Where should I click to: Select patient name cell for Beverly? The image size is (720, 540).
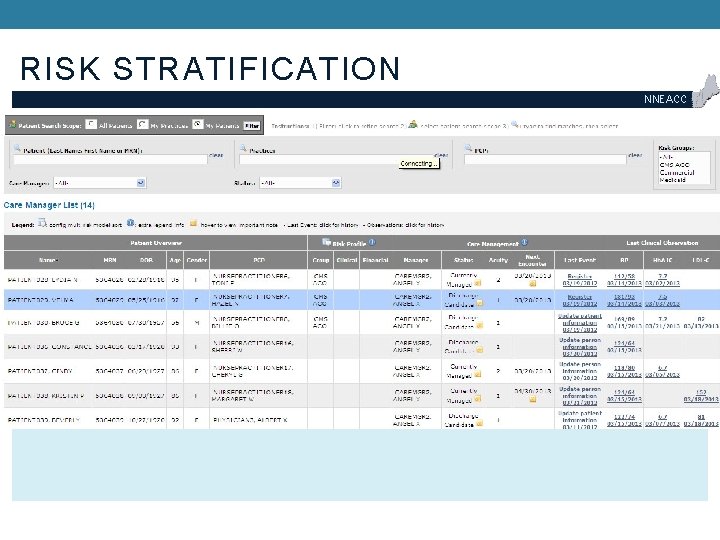point(44,420)
